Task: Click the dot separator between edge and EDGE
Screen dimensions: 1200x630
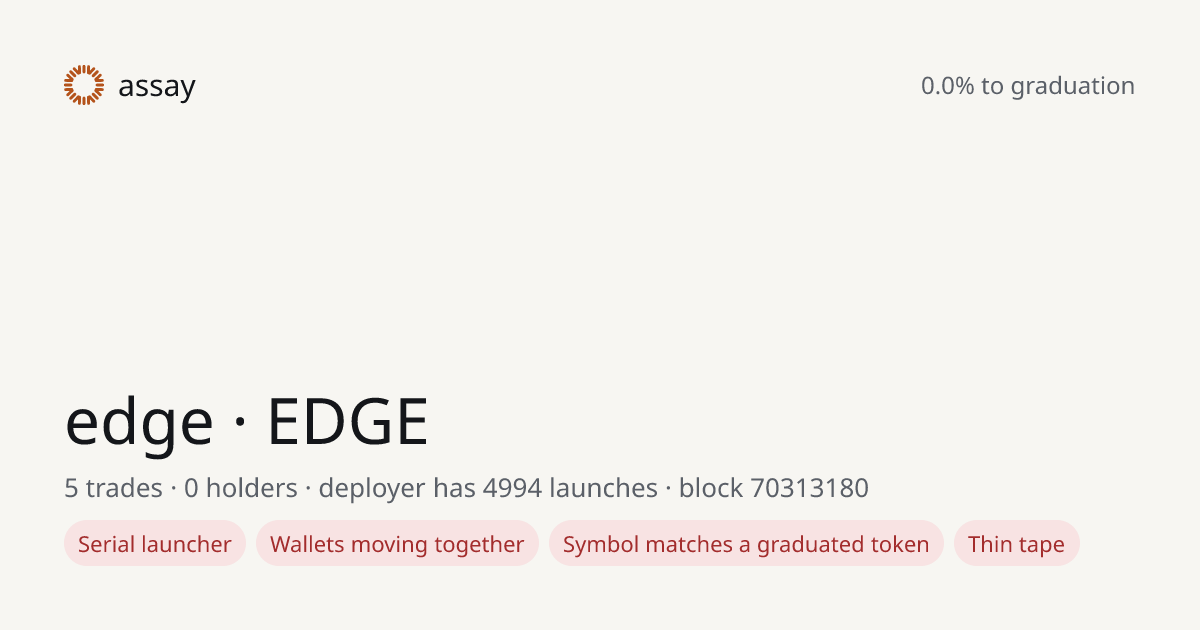Action: (240, 424)
